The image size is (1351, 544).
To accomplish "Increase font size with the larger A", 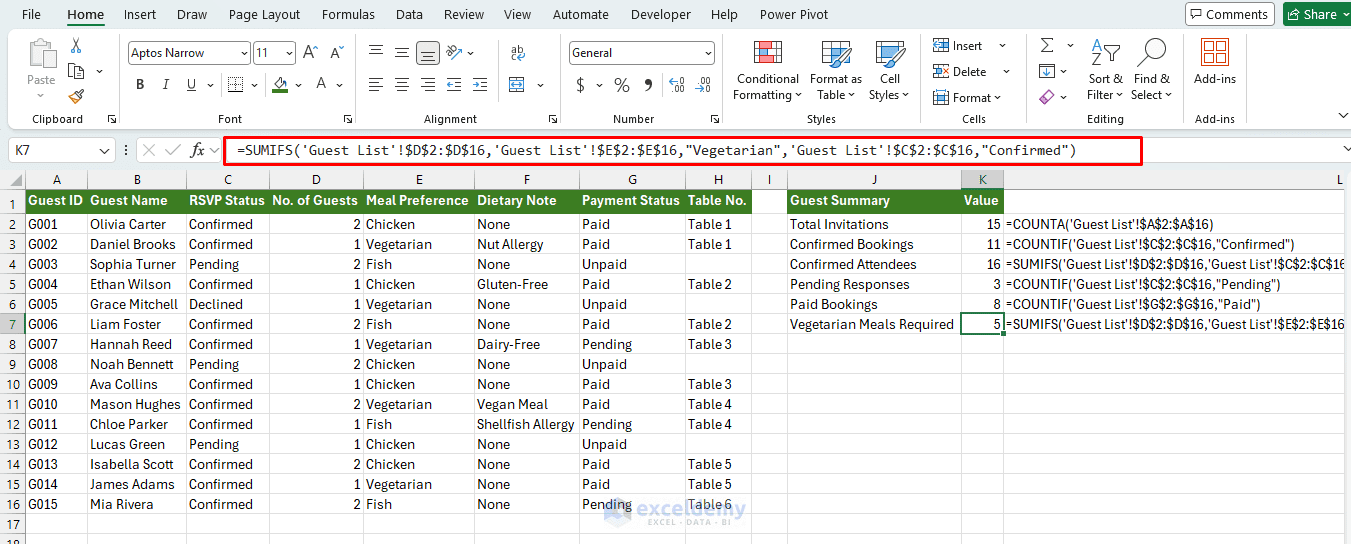I will click(310, 53).
